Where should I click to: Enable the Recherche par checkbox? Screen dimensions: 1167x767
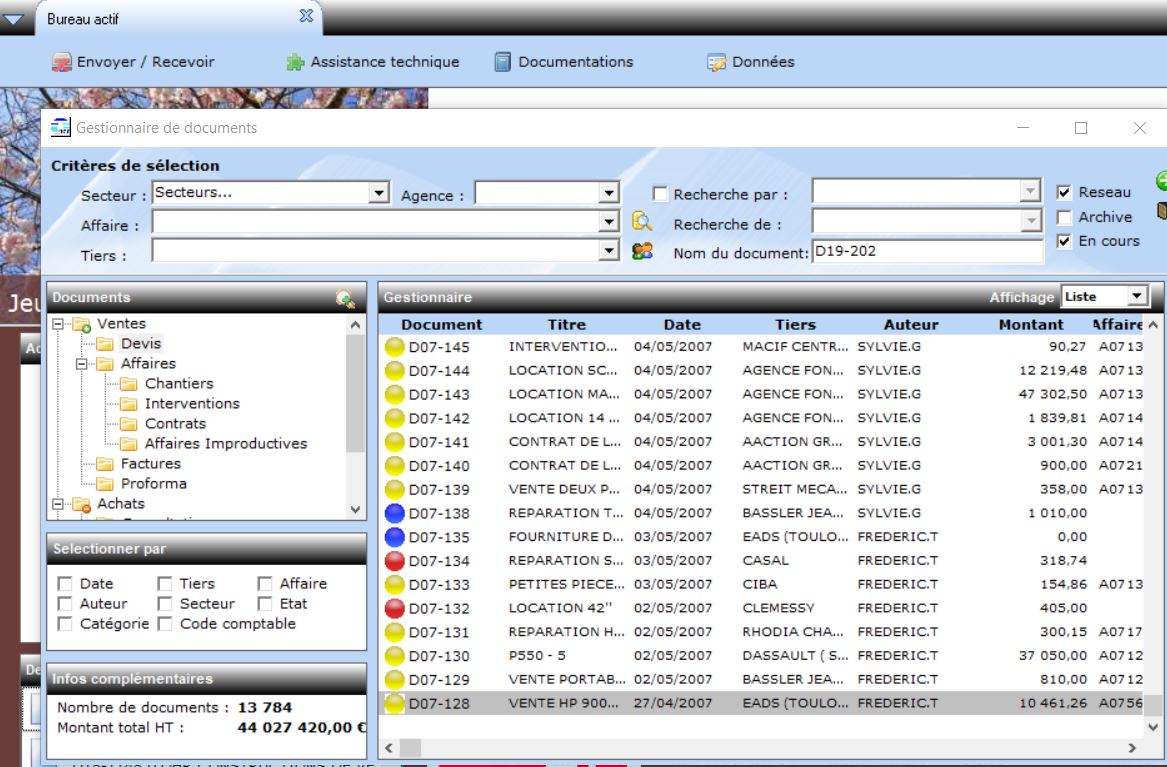(660, 195)
